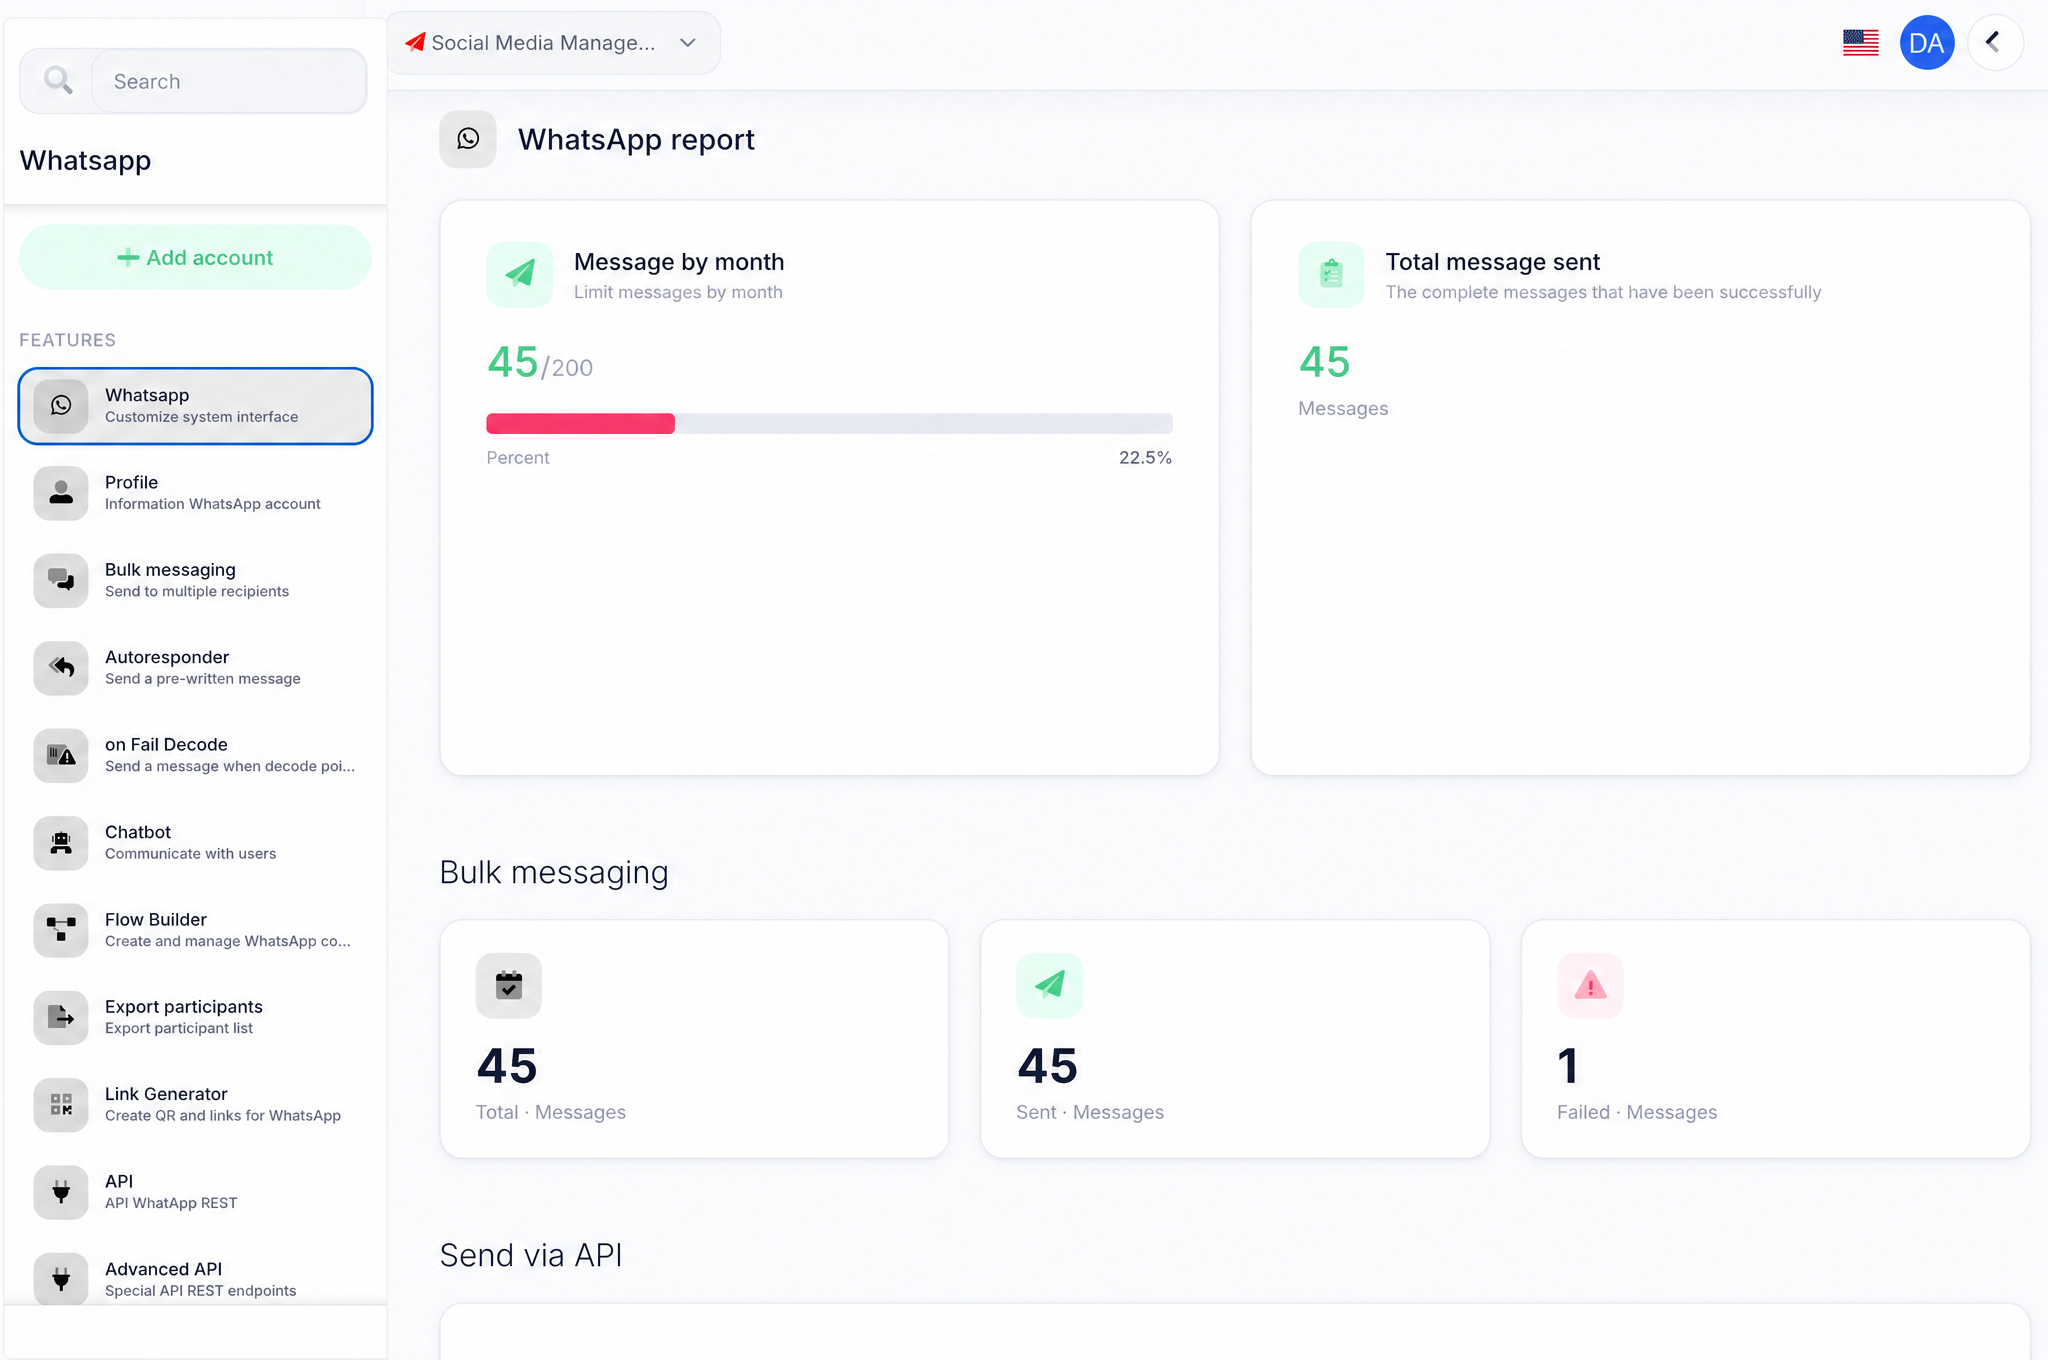Viewport: 2048px width, 1360px height.
Task: Click the Send via API section heading
Action: coord(531,1255)
